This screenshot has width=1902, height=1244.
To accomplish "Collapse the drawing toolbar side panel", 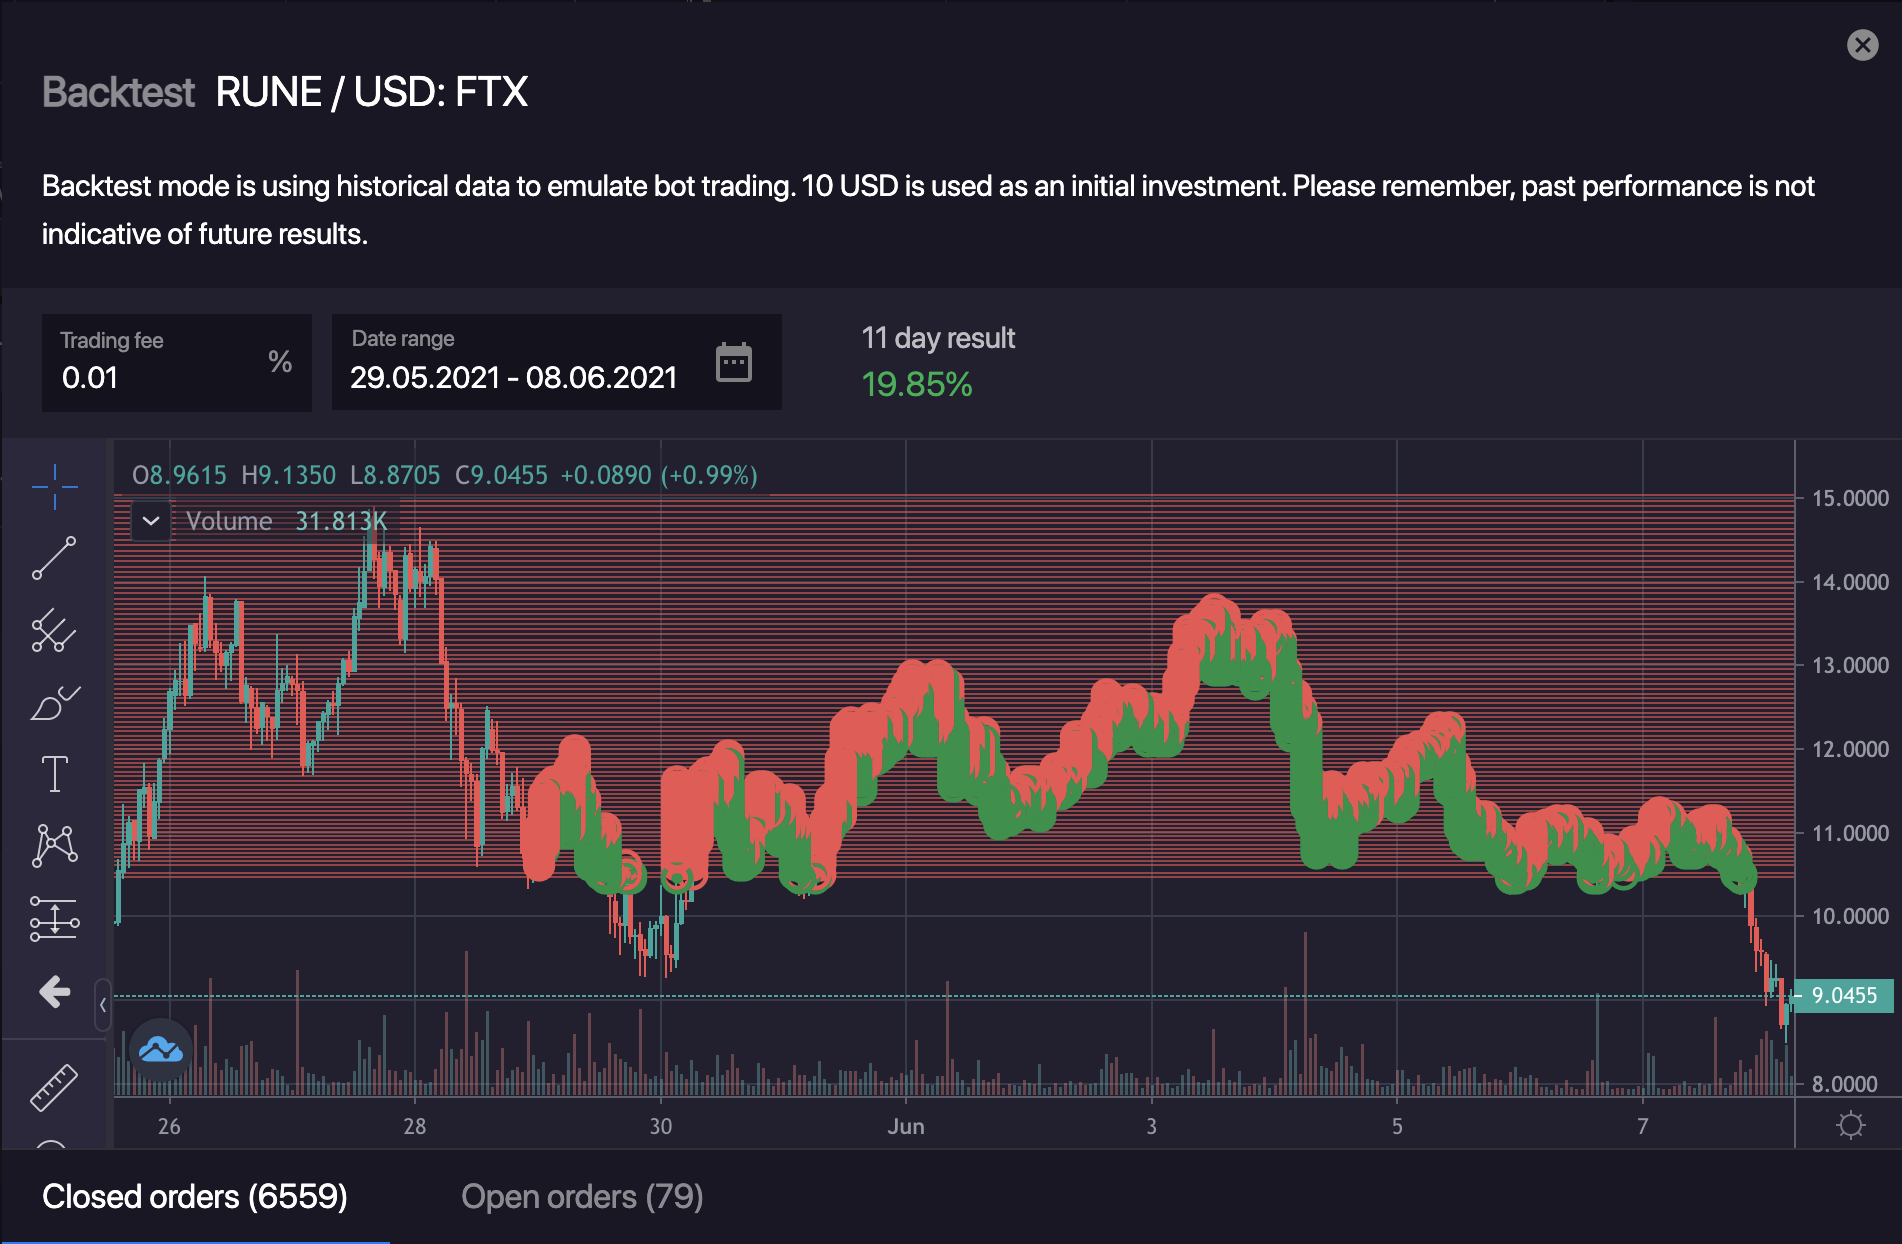I will [103, 1004].
